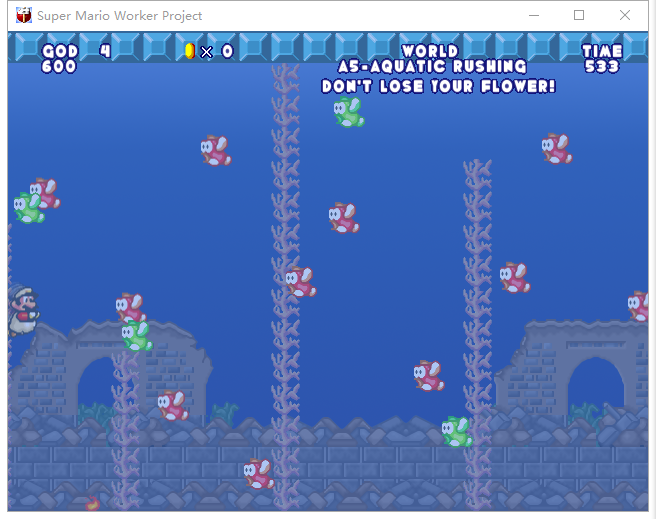Click the red fish on the central seaweed

(x=301, y=282)
